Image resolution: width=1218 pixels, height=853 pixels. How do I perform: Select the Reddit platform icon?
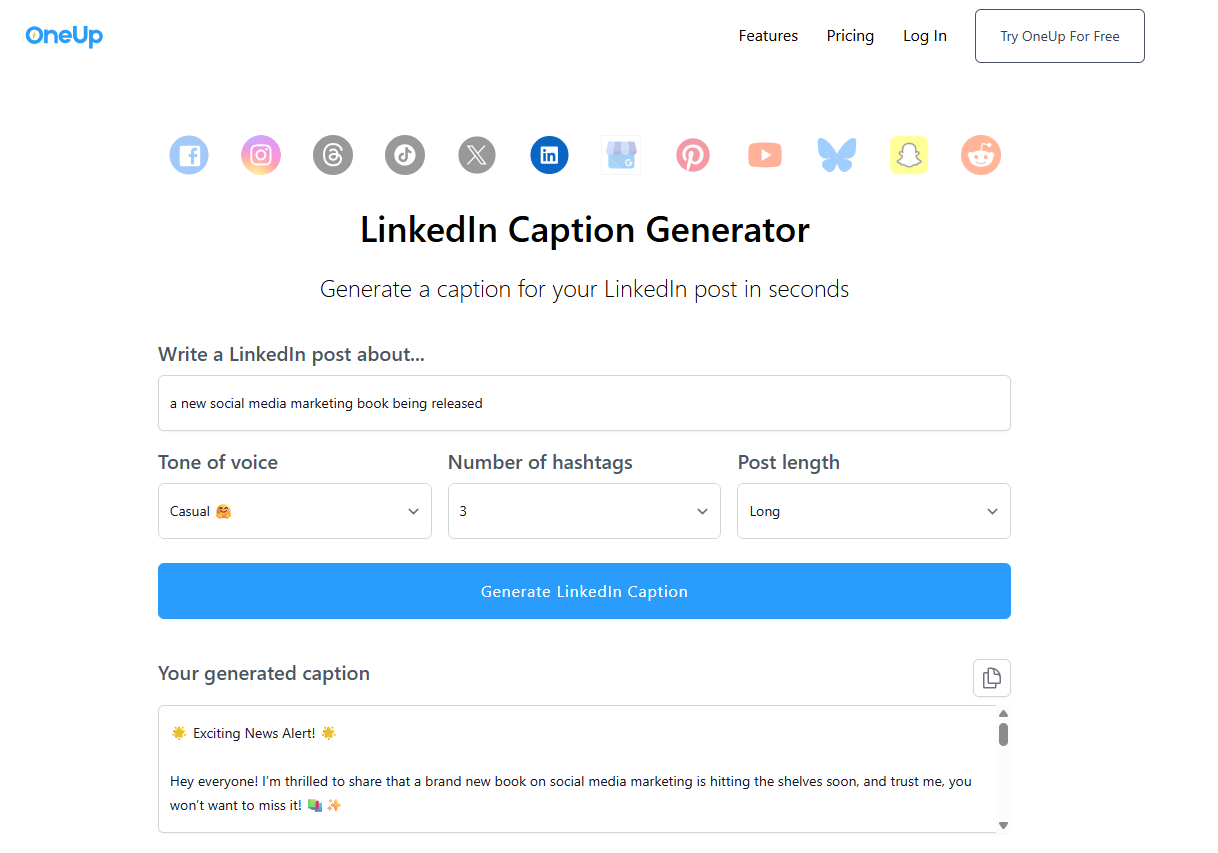[x=980, y=155]
